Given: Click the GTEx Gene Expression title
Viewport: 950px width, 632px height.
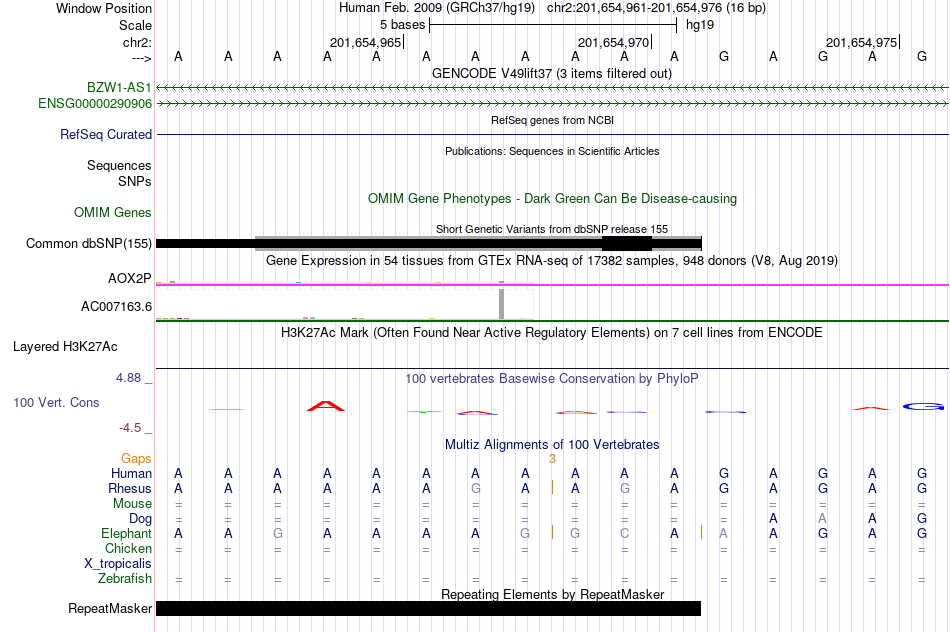Looking at the screenshot, I should [x=552, y=261].
